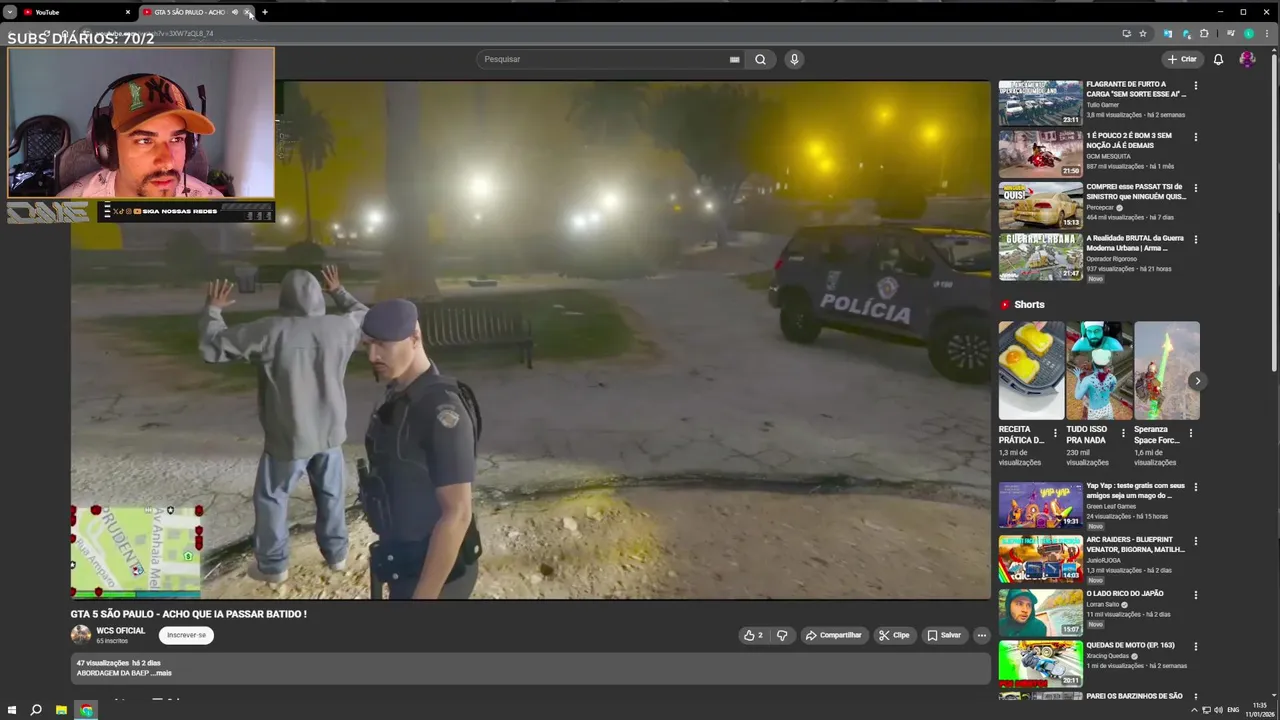The image size is (1280, 720).
Task: Like the video with thumbs up
Action: (x=753, y=635)
